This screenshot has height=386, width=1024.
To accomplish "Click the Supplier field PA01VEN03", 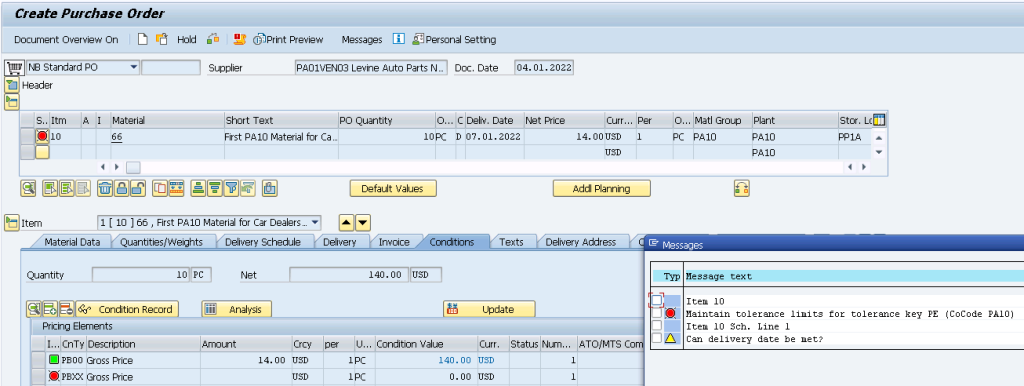I will pyautogui.click(x=371, y=67).
